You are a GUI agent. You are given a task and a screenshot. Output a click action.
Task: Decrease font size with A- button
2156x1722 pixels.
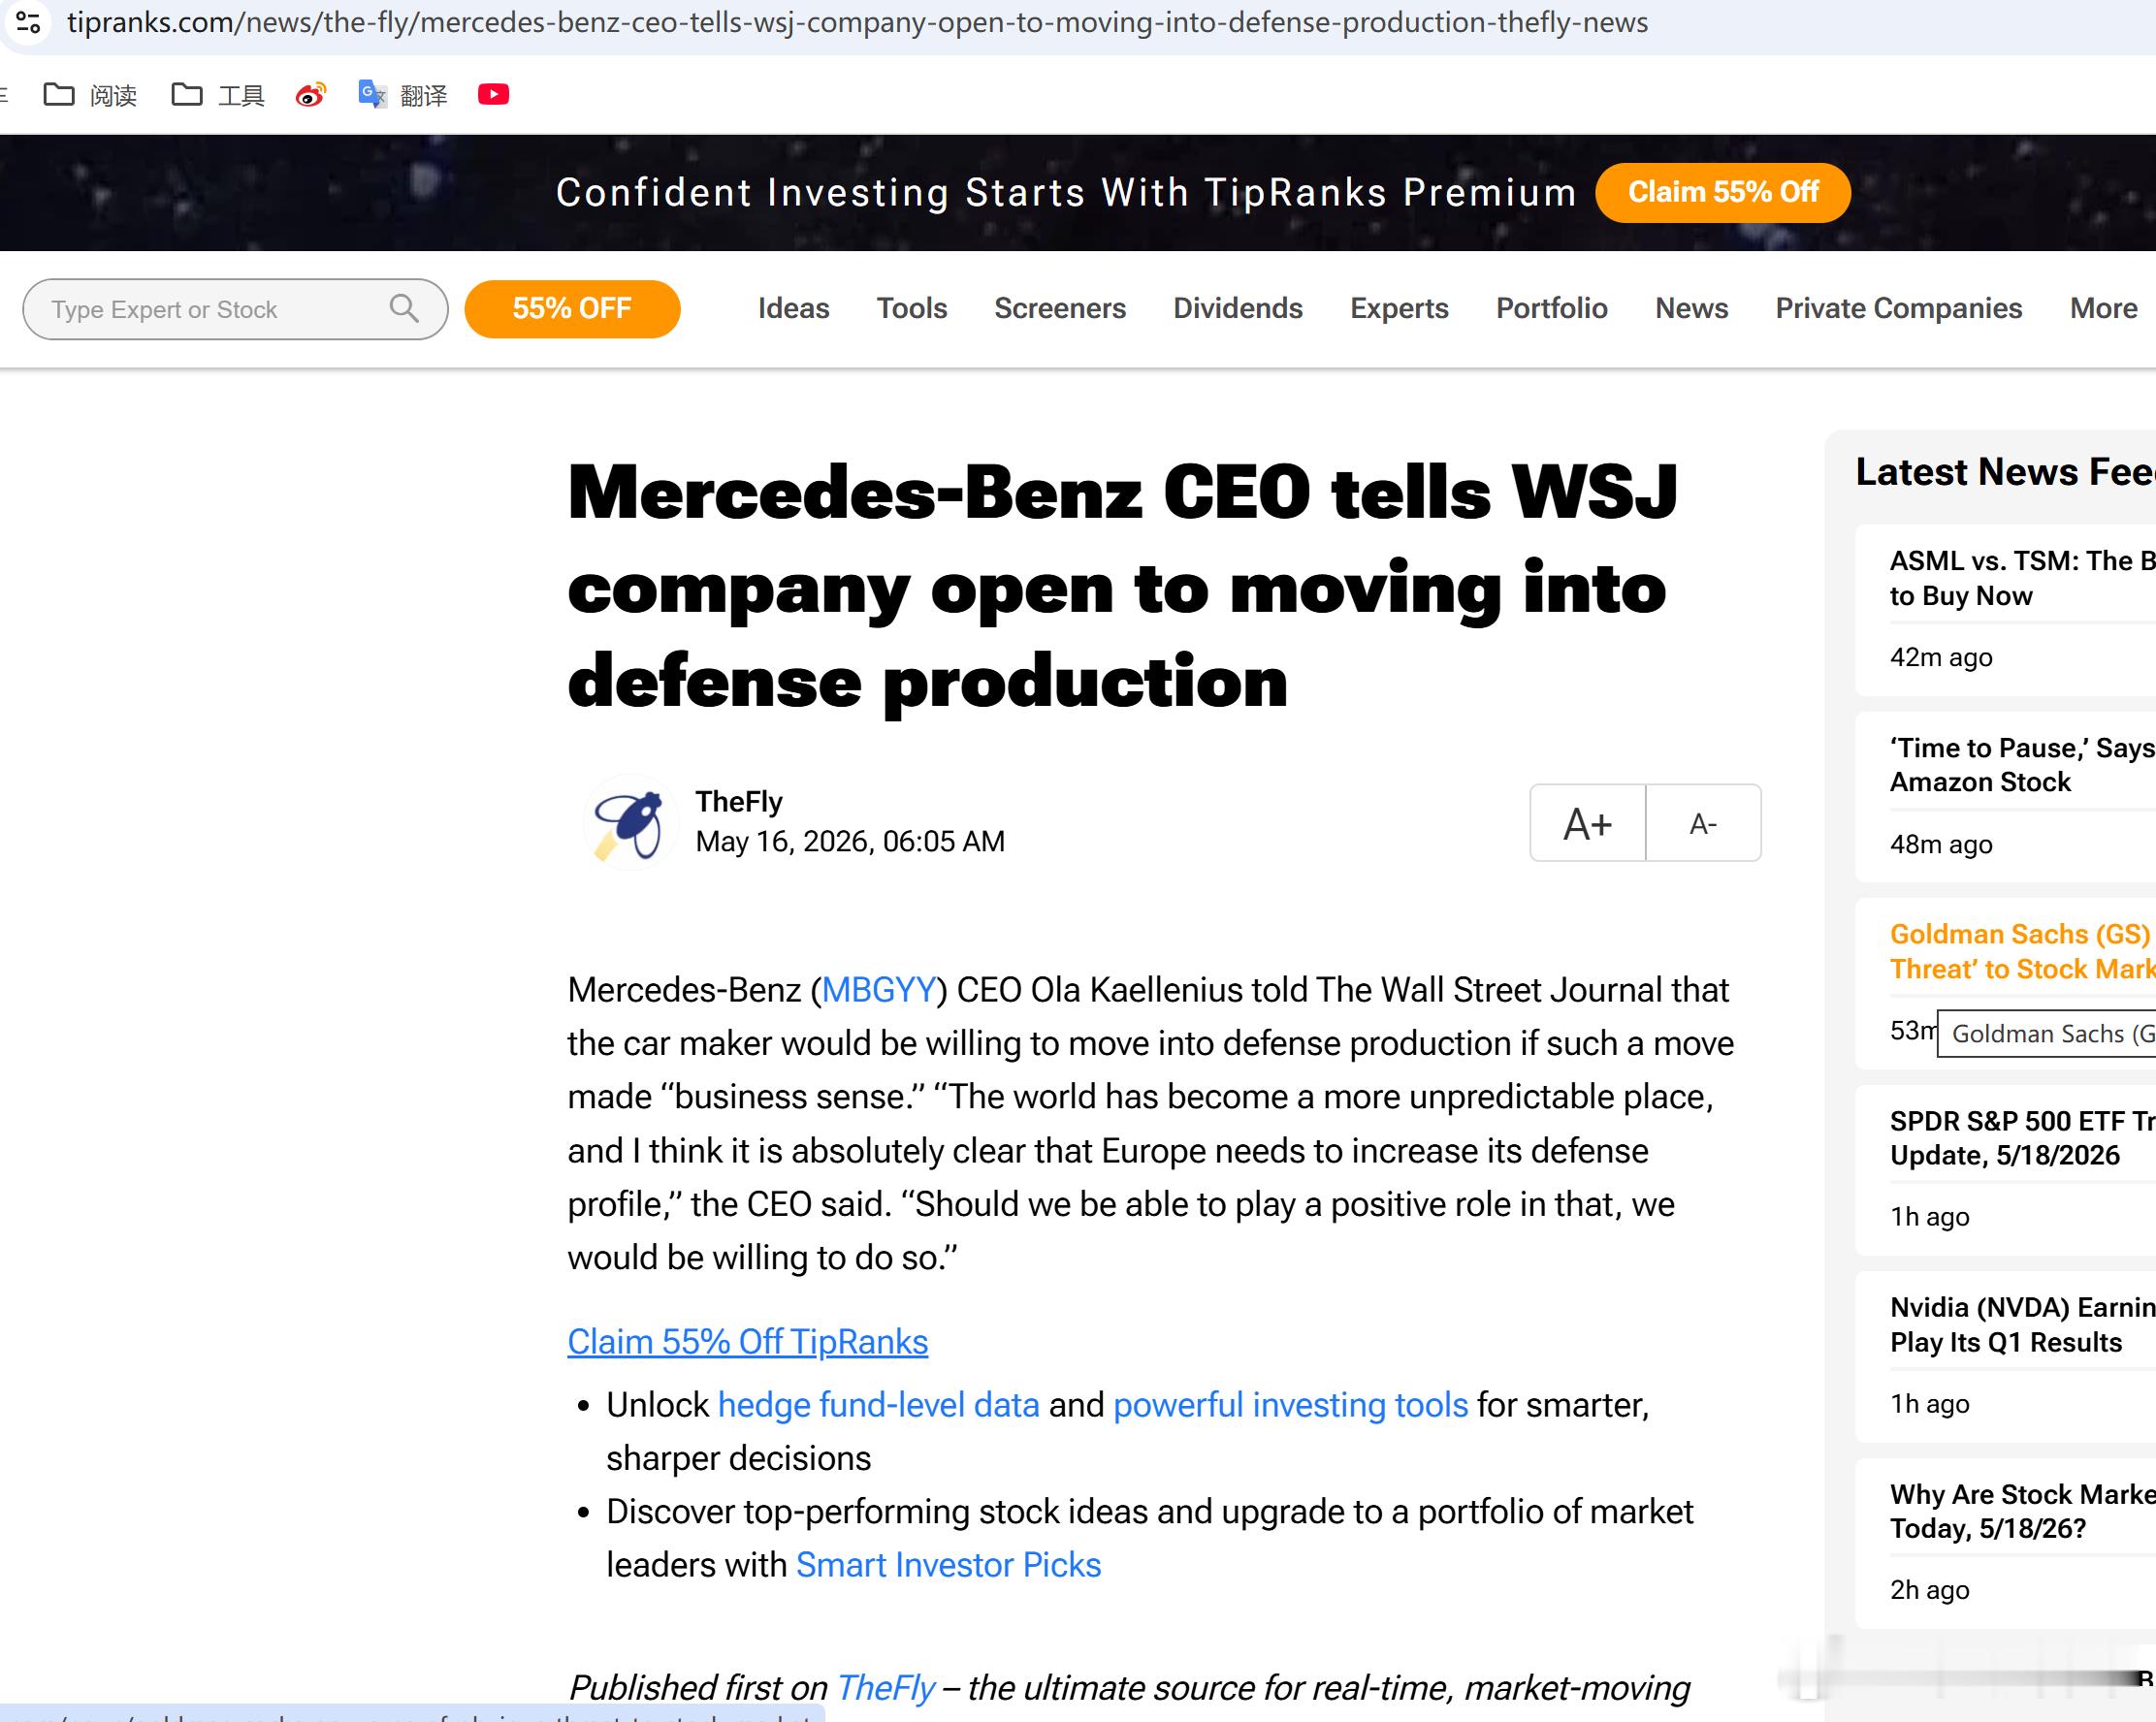click(1703, 823)
